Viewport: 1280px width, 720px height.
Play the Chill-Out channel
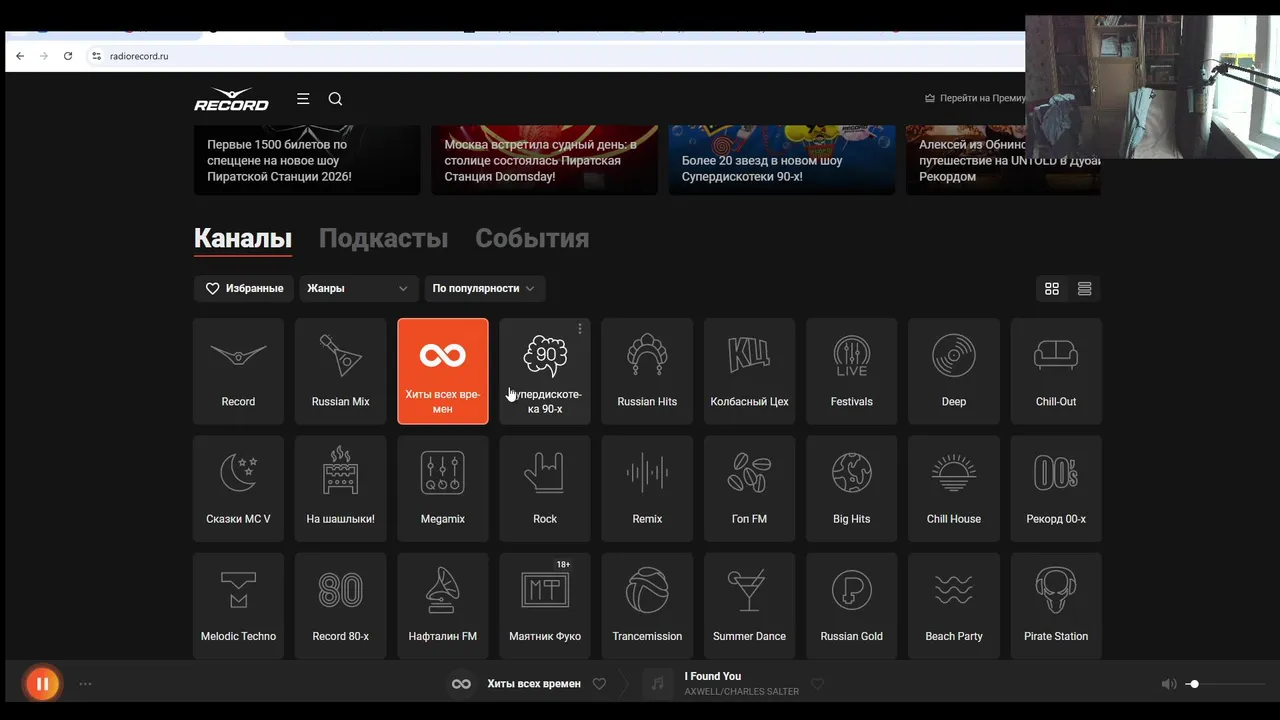point(1056,371)
